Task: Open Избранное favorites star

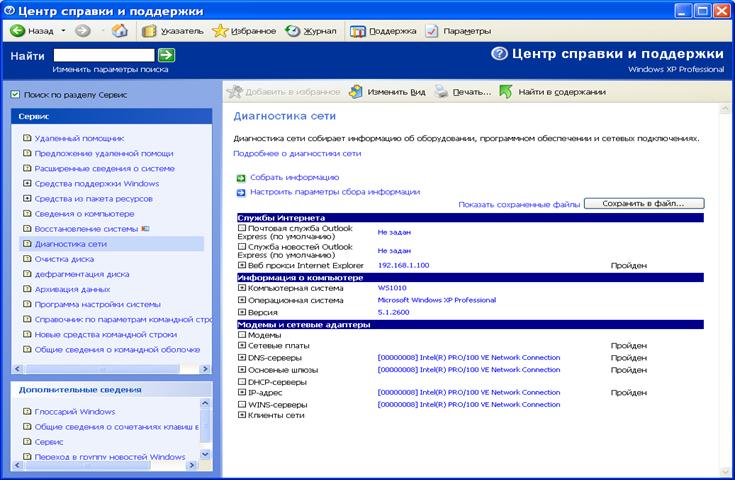Action: (220, 31)
